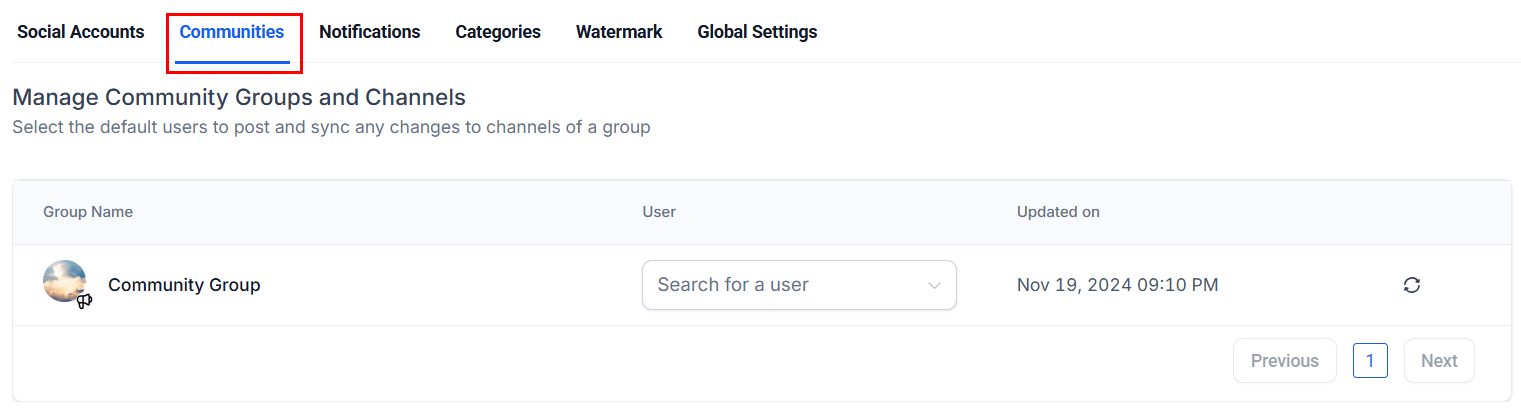This screenshot has height=411, width=1521.
Task: Open the Watermark tab
Action: click(x=619, y=32)
